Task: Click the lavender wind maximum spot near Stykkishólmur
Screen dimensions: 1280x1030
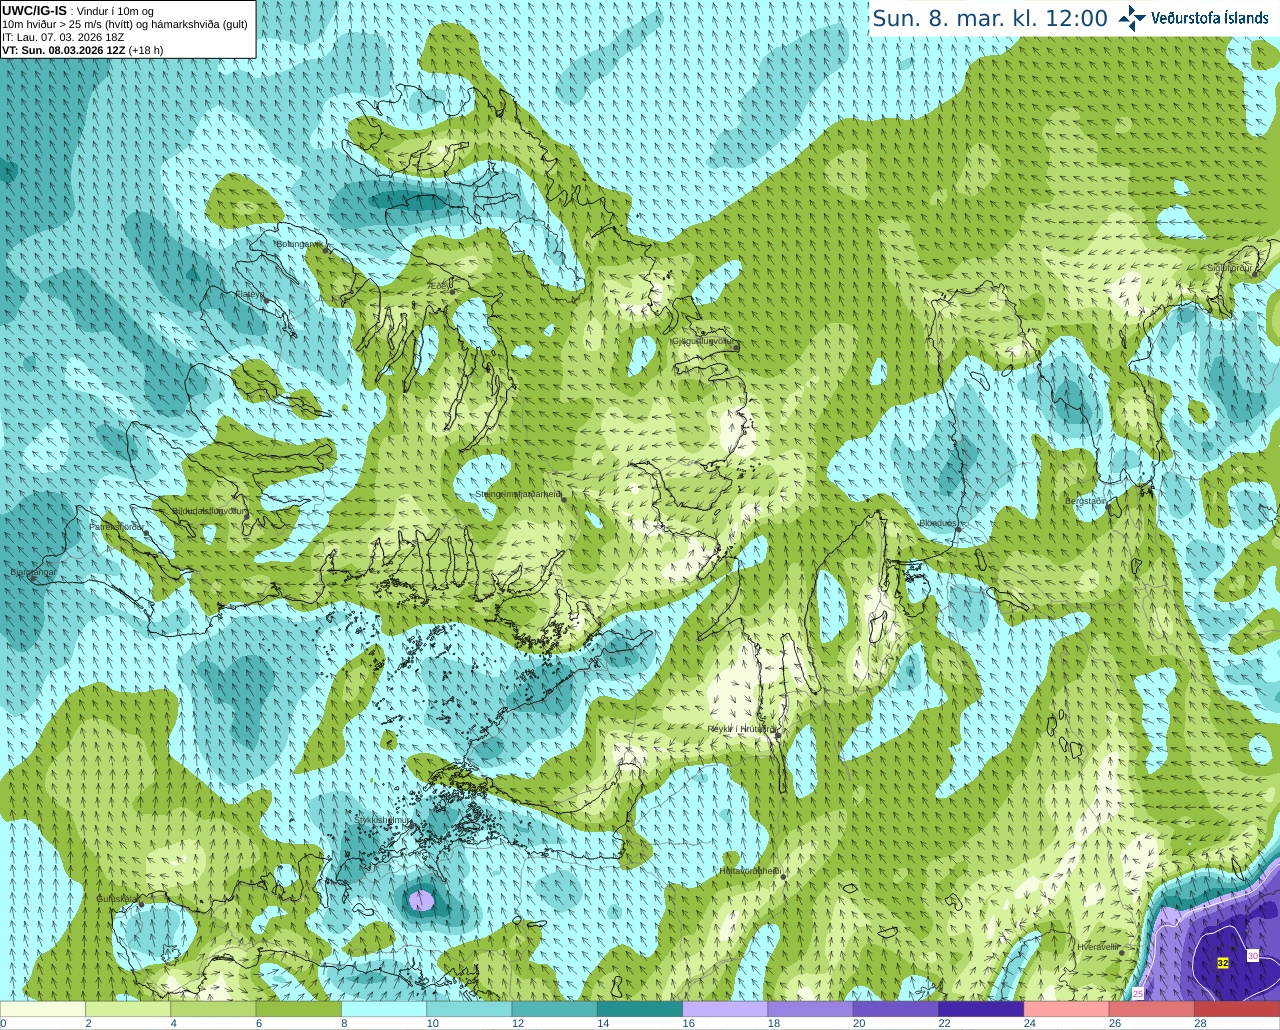Action: pos(422,900)
